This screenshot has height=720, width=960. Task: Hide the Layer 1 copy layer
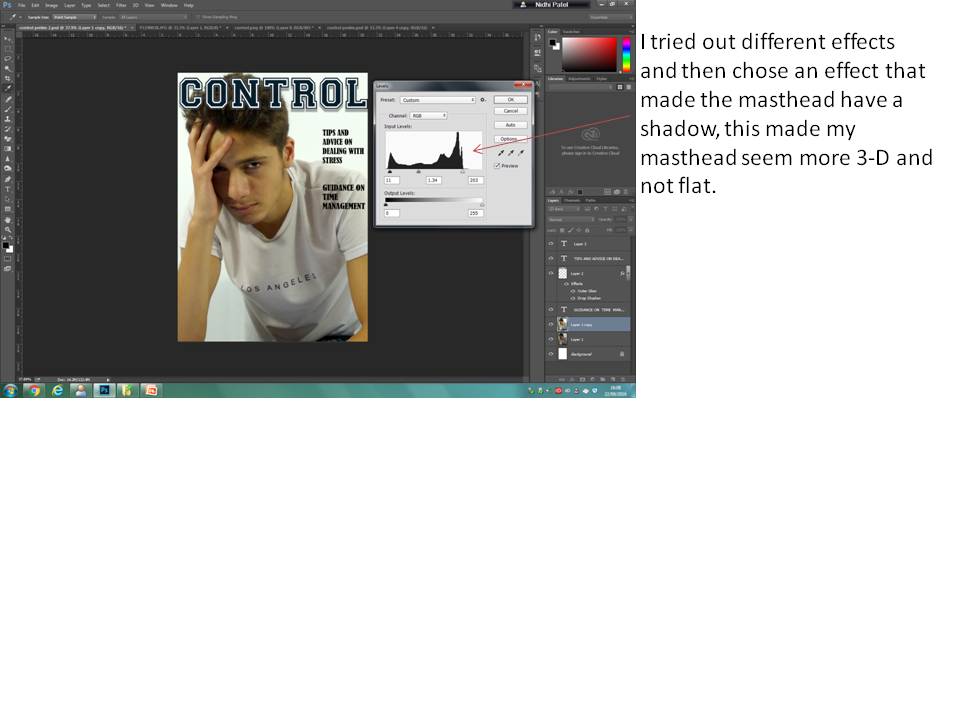[x=551, y=324]
